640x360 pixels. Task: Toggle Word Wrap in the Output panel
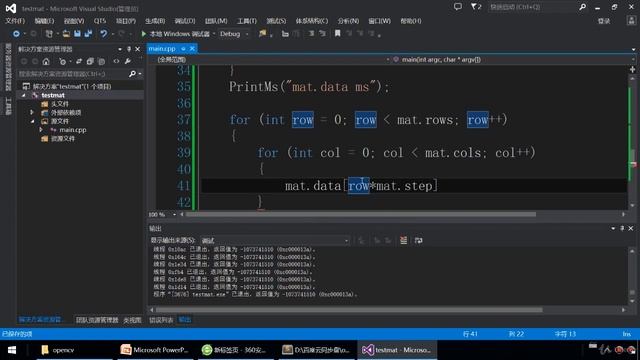418,240
